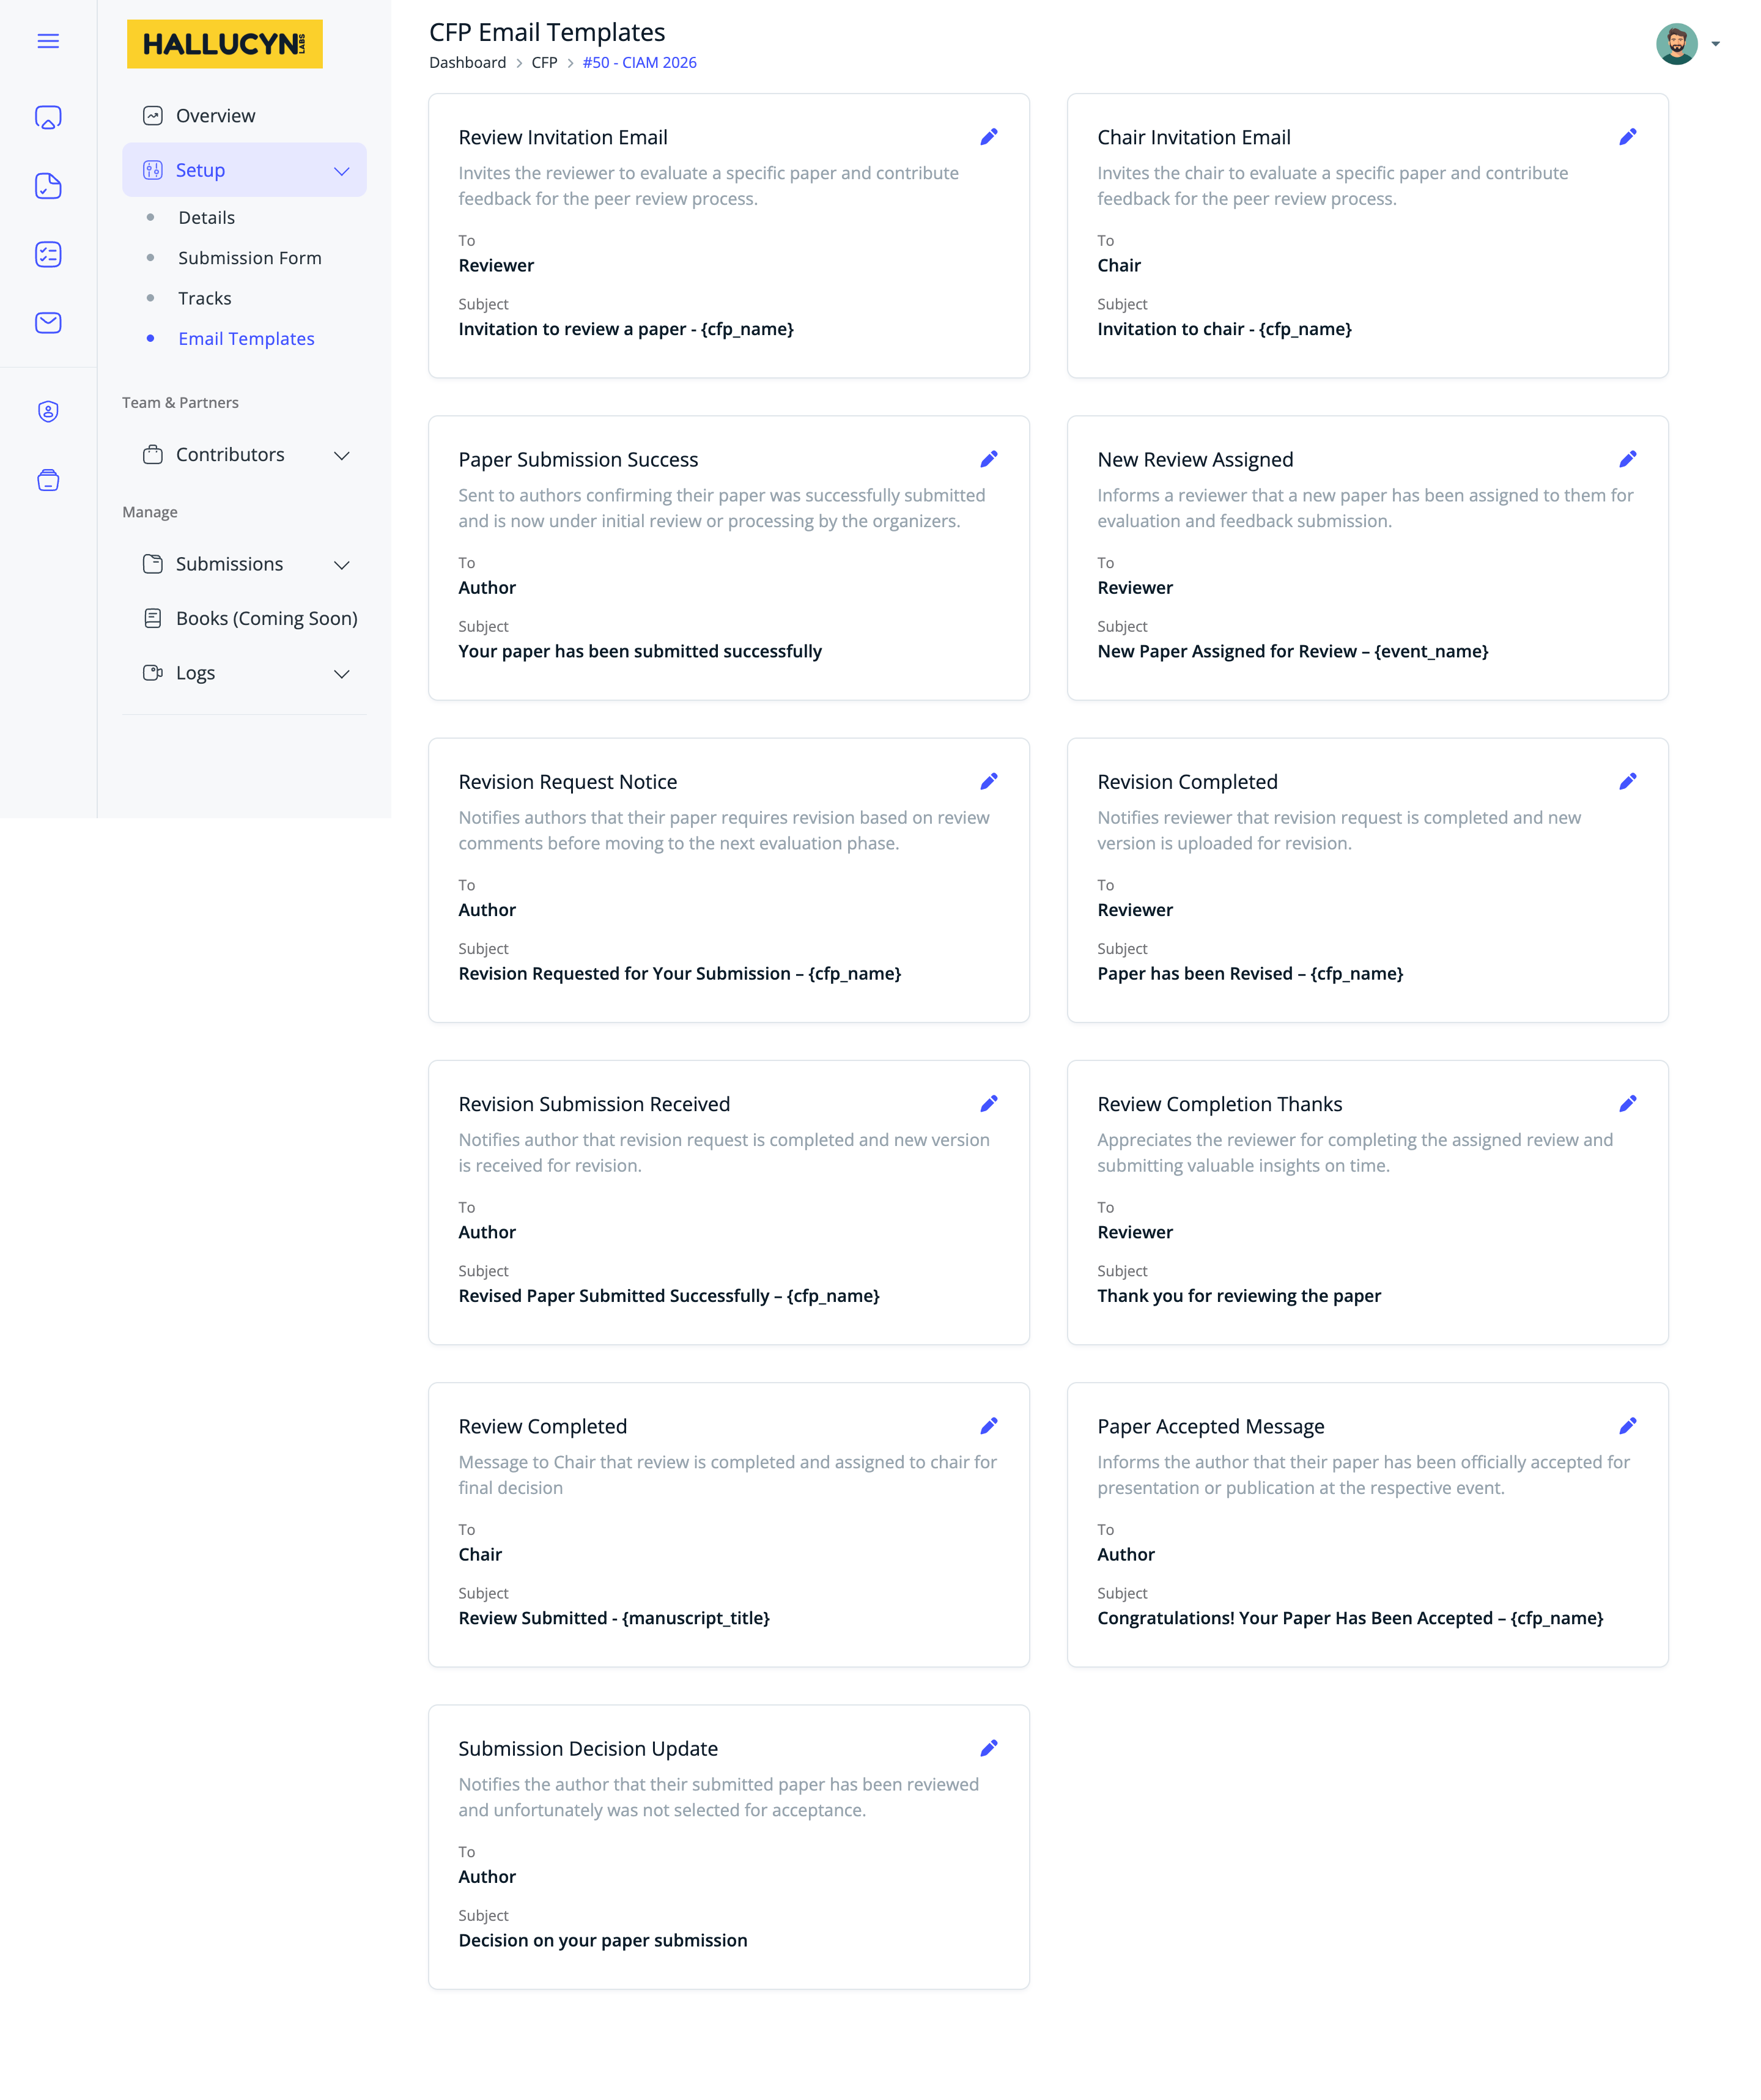The width and height of the screenshot is (1761, 2100).
Task: Expand the Submissions section
Action: (x=341, y=564)
